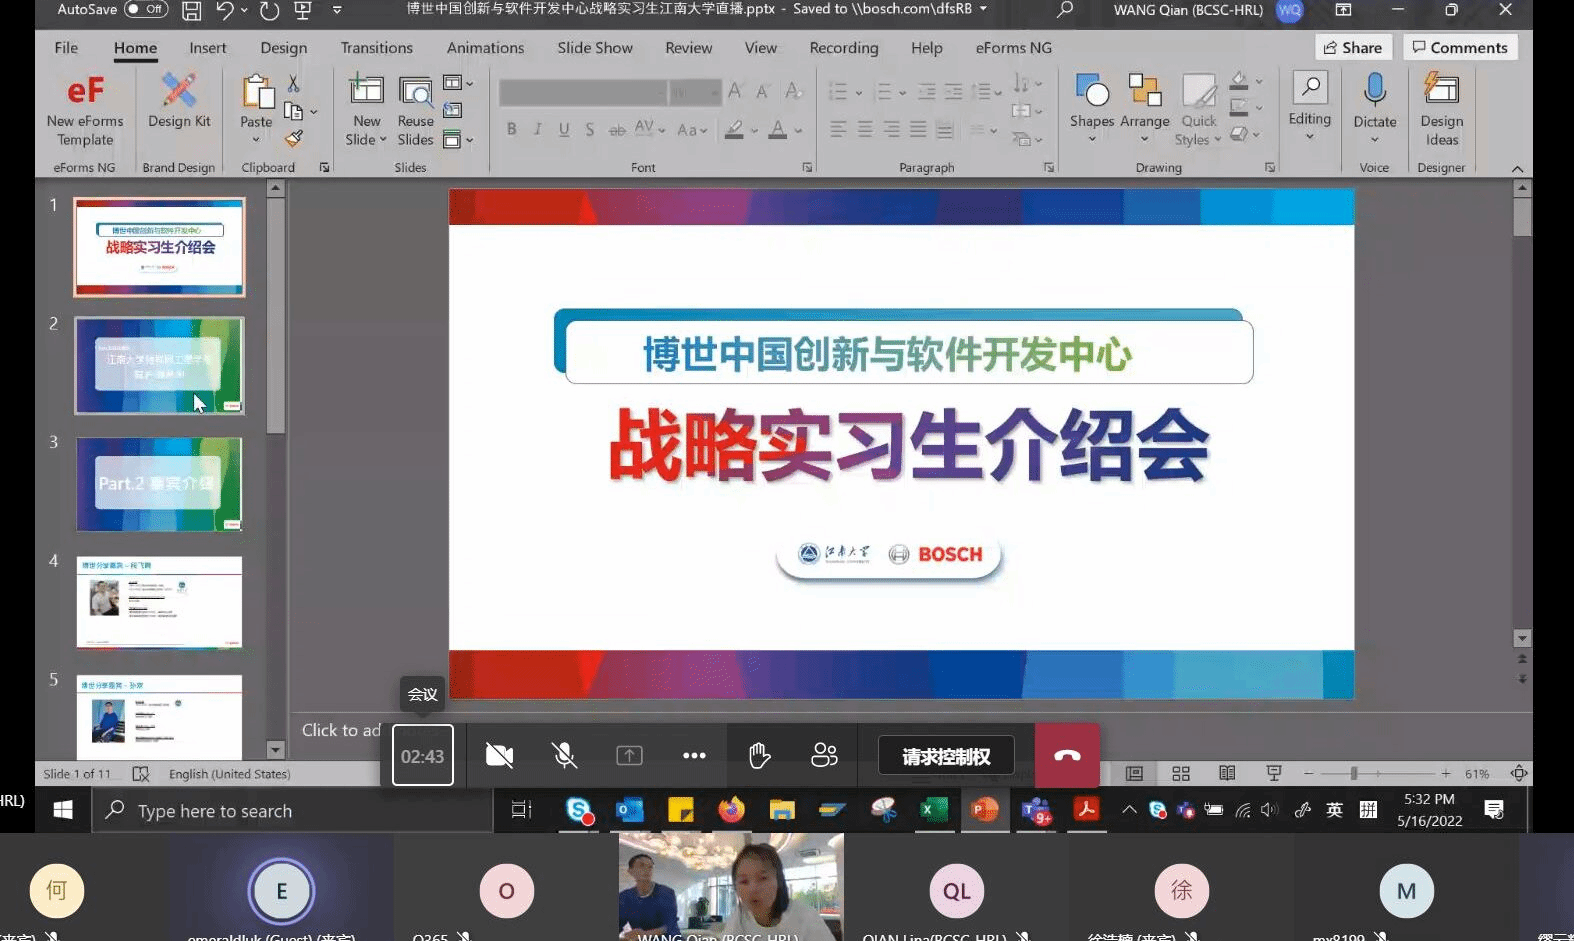This screenshot has height=941, width=1574.
Task: Open the Design Ideas pane
Action: click(x=1441, y=102)
